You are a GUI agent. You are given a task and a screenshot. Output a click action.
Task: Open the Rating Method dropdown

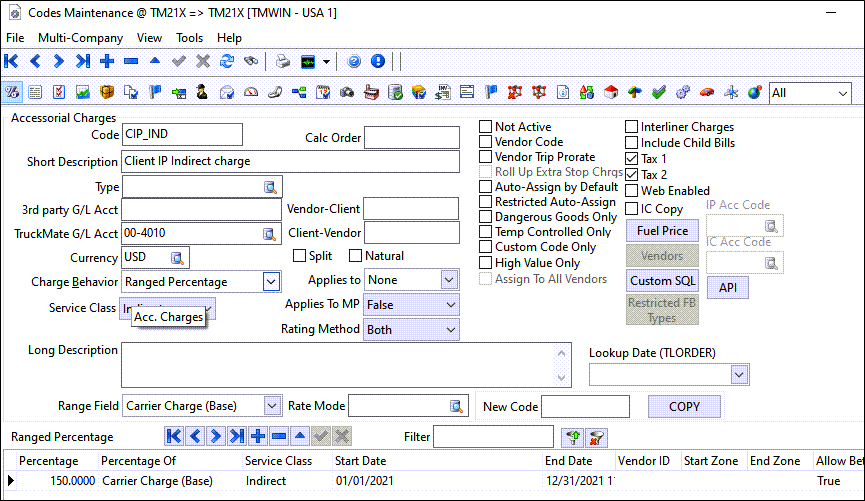tap(450, 329)
